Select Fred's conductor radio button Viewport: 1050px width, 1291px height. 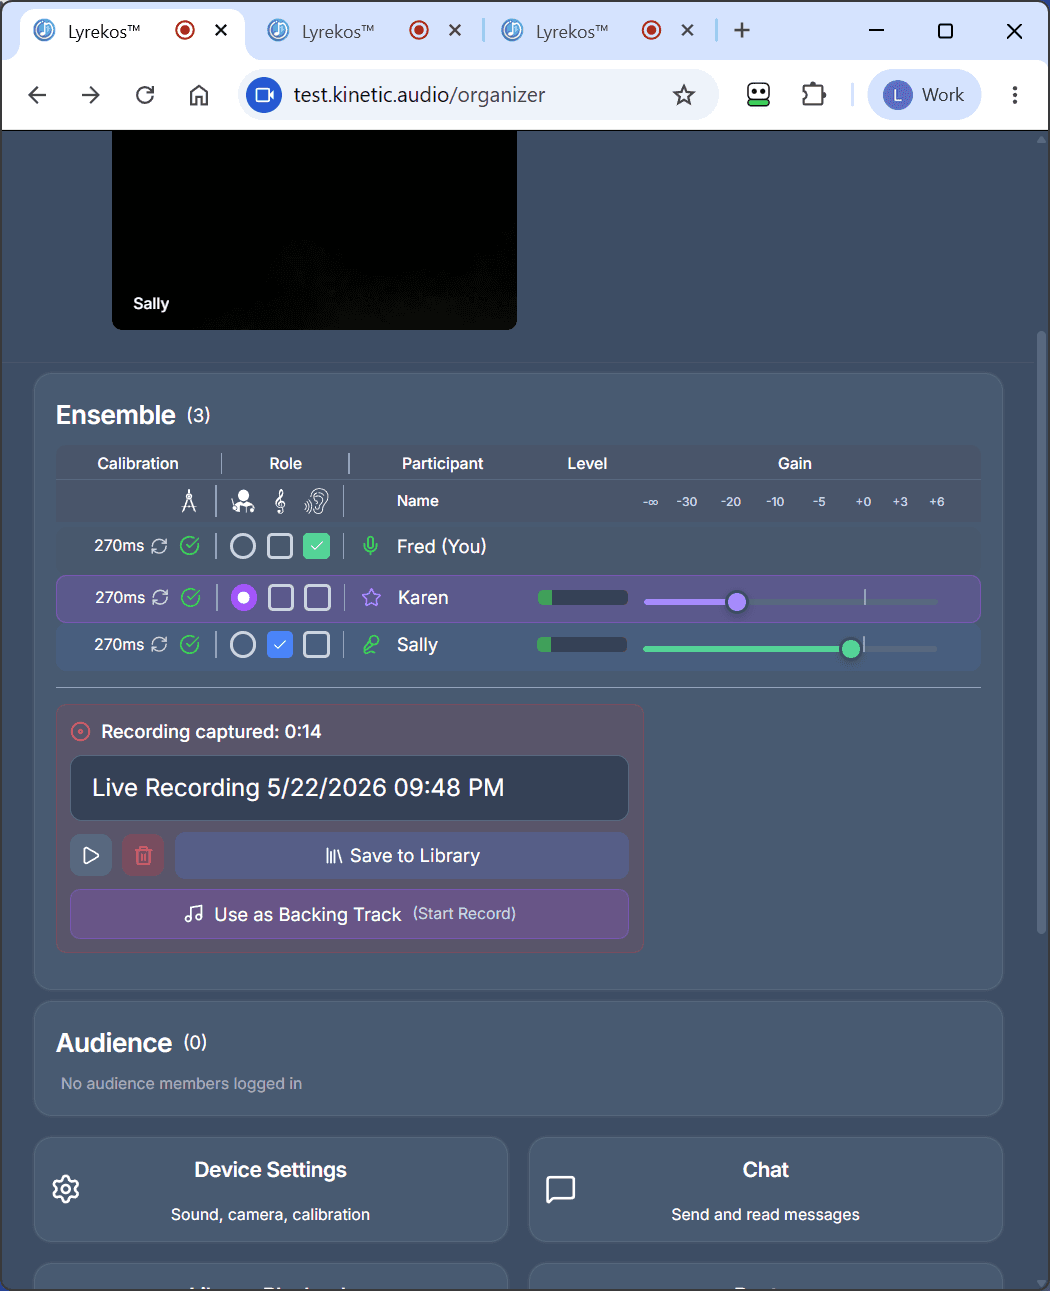click(243, 546)
